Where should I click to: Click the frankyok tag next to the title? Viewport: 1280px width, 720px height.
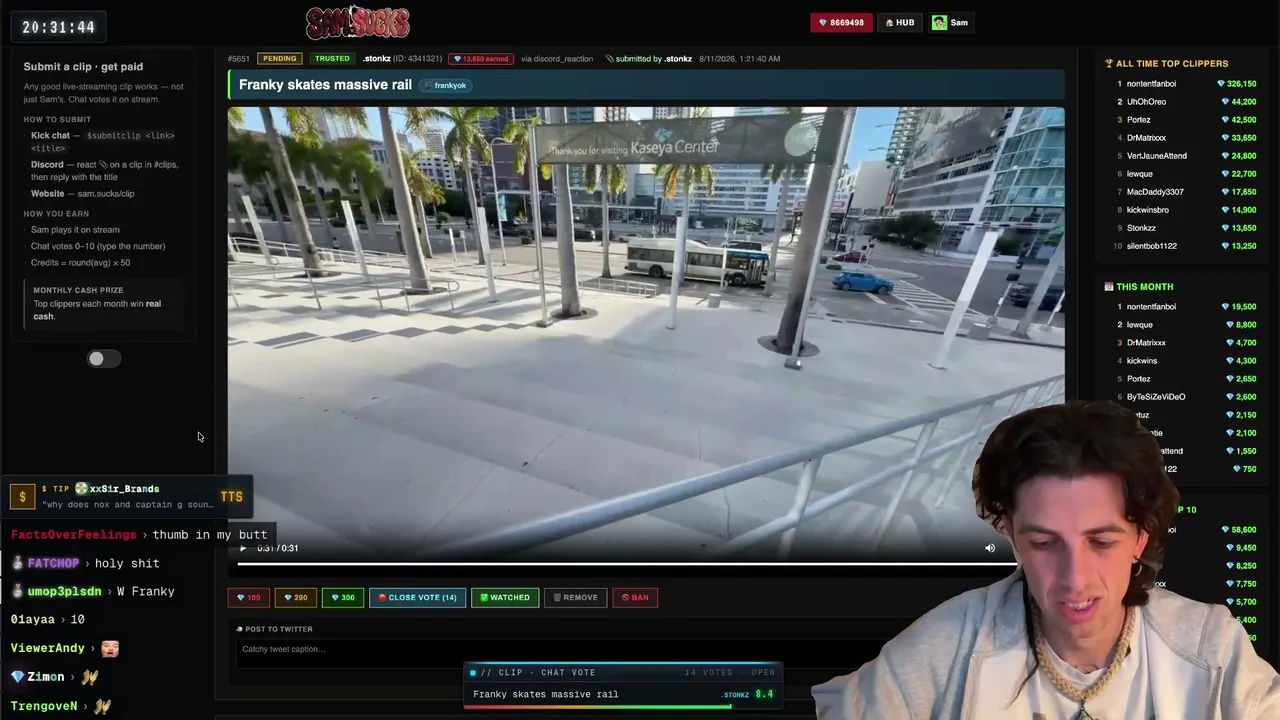(x=446, y=85)
